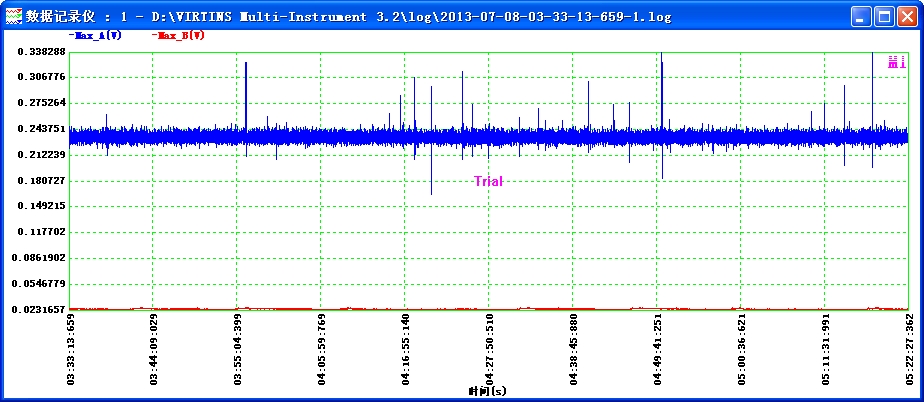Click the blue Max_A(V) legend label

click(95, 35)
